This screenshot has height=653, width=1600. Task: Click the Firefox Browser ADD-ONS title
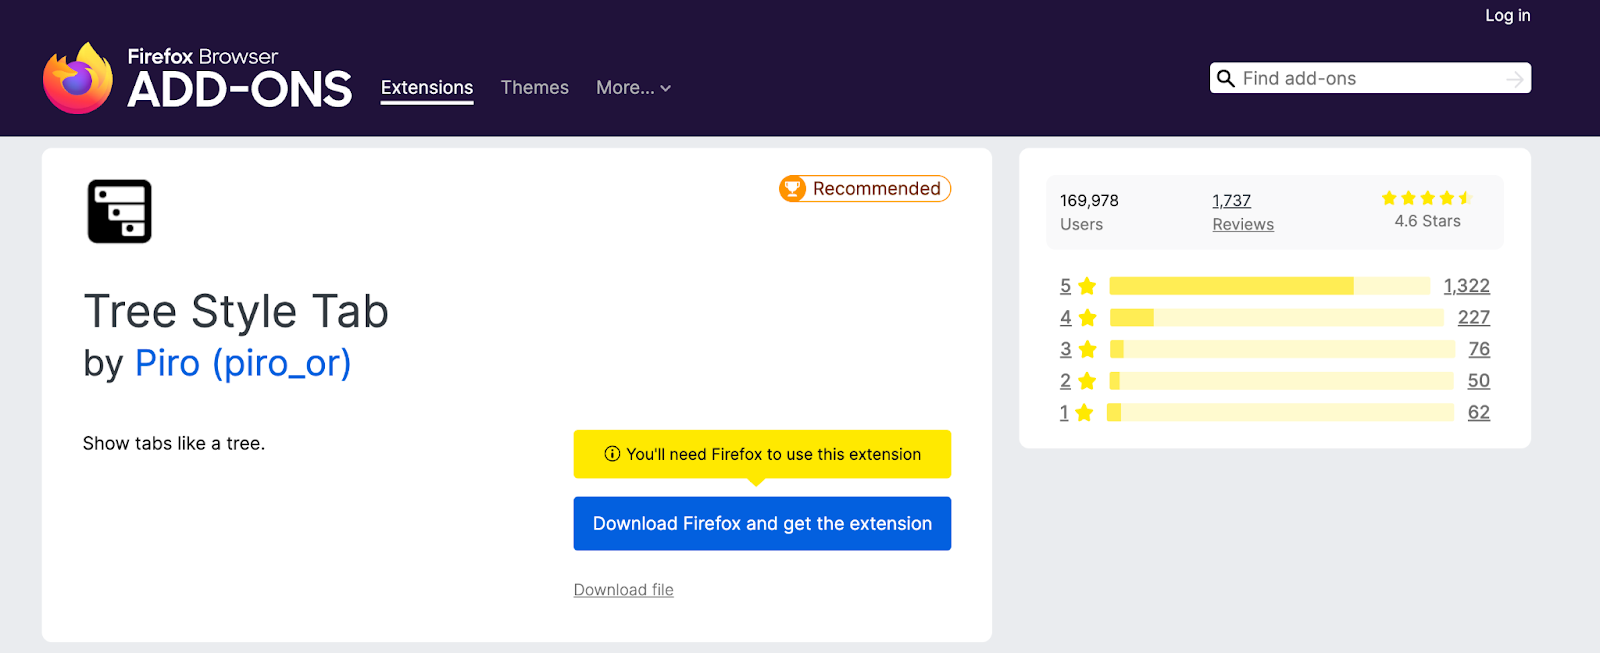(x=240, y=79)
